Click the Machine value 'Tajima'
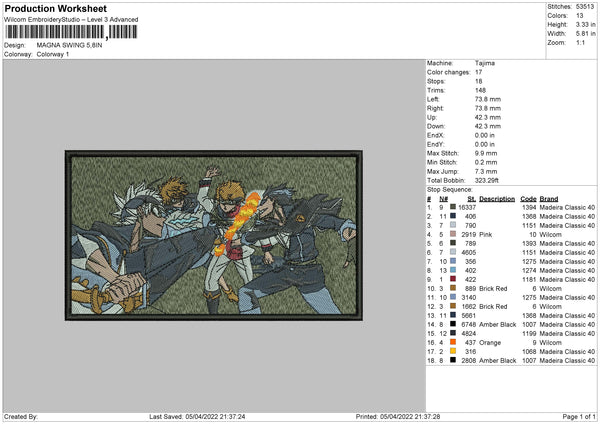Viewport: 600px width, 424px height. (x=485, y=63)
